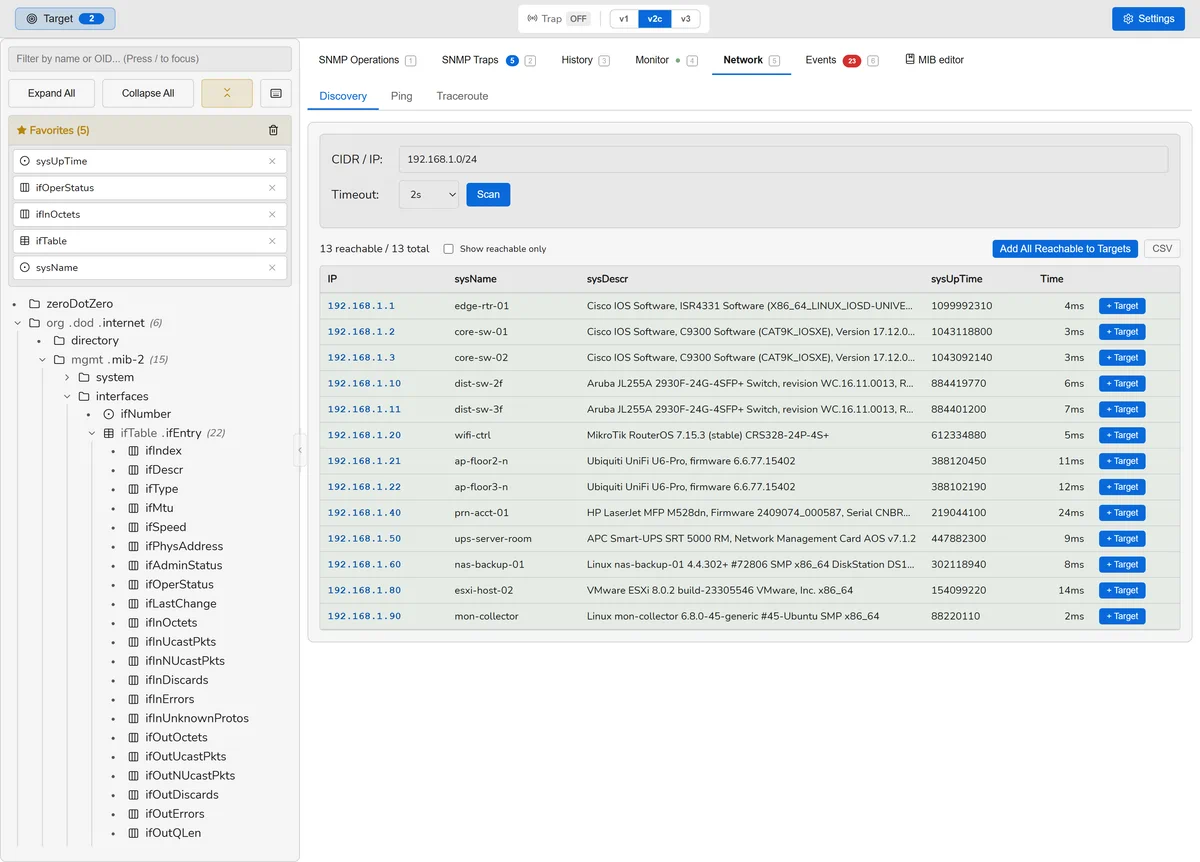1200x862 pixels.
Task: Click the ifTable favorite's grid icon
Action: tap(25, 241)
